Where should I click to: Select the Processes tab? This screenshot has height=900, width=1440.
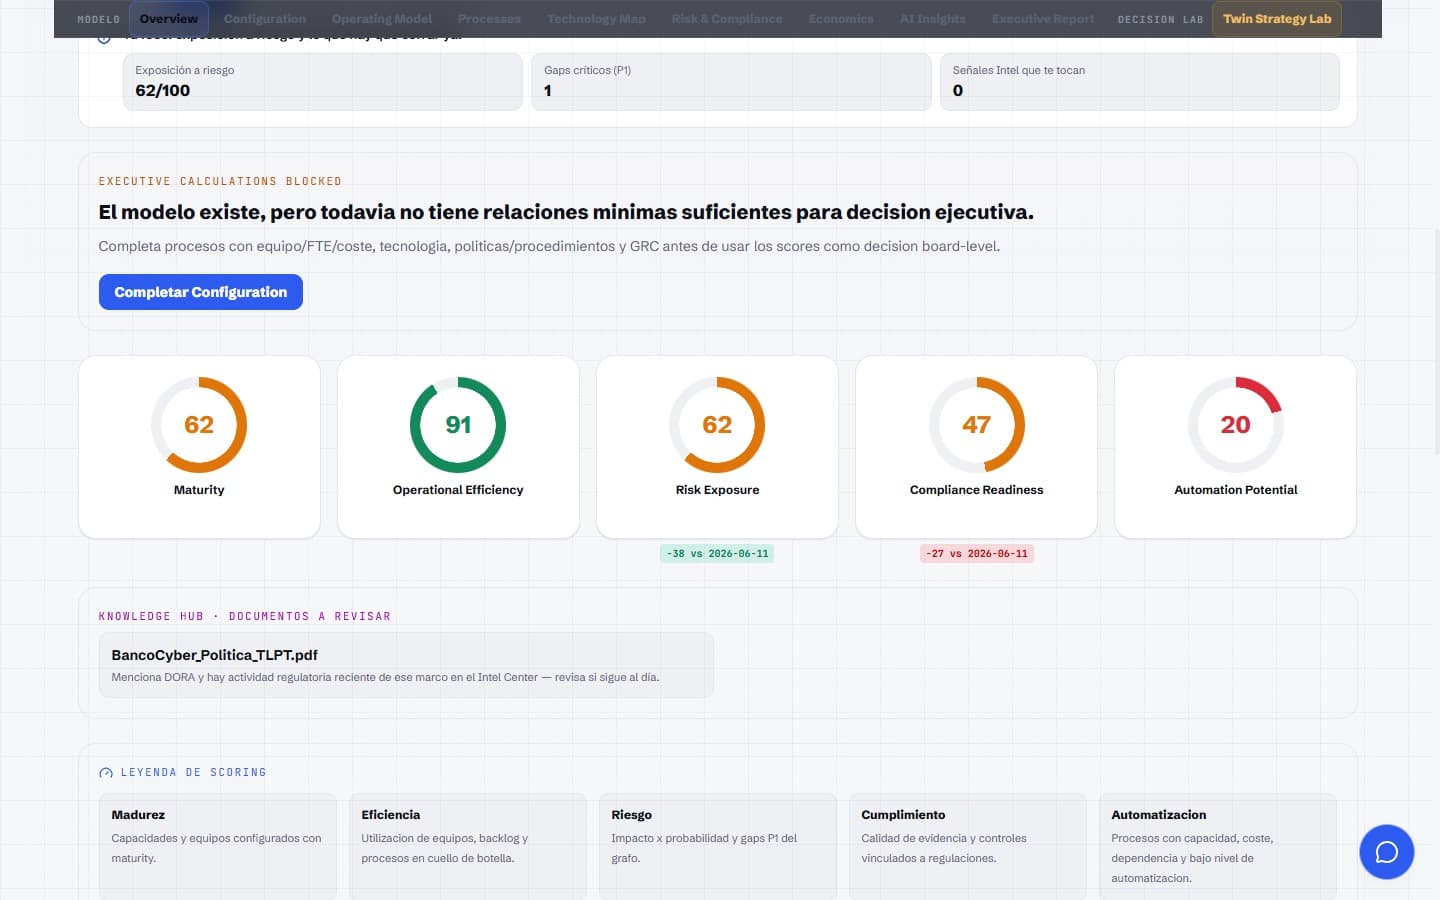[x=489, y=19]
